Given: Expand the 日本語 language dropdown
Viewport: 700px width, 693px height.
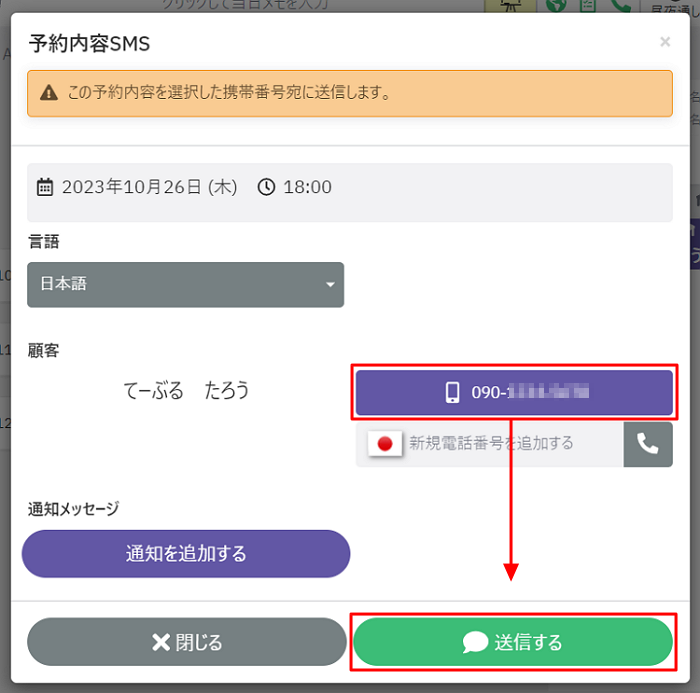Looking at the screenshot, I should pos(185,284).
